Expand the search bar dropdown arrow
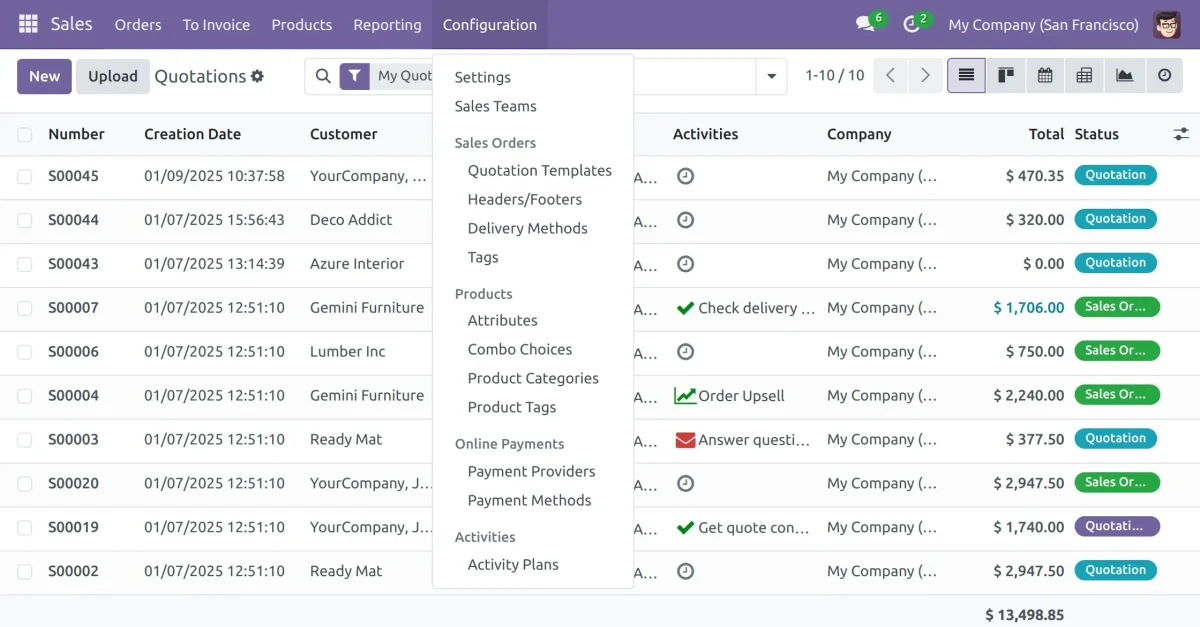The image size is (1200, 627). (x=770, y=75)
